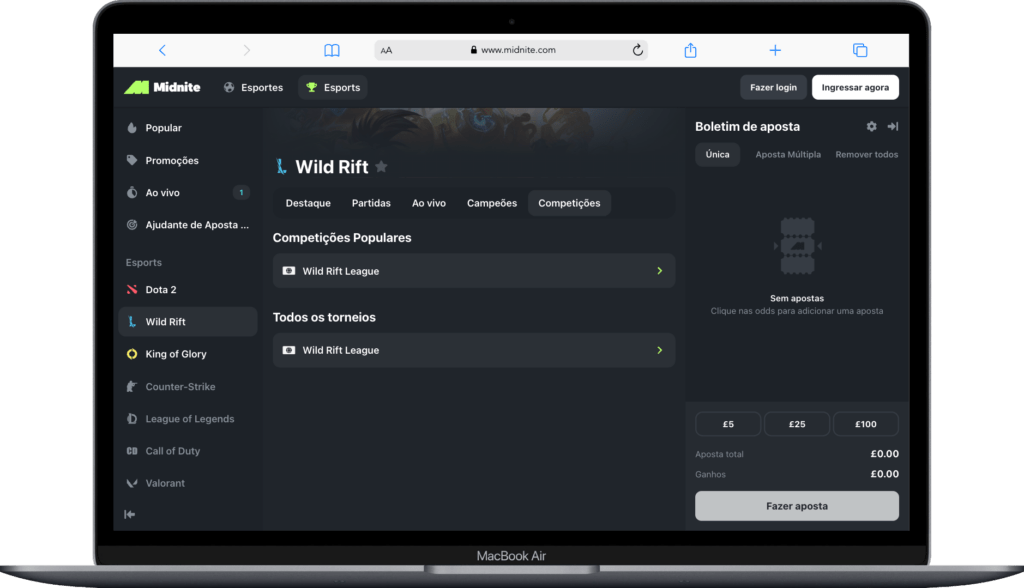Open Popular in the sidebar
The image size is (1024, 588).
[188, 128]
